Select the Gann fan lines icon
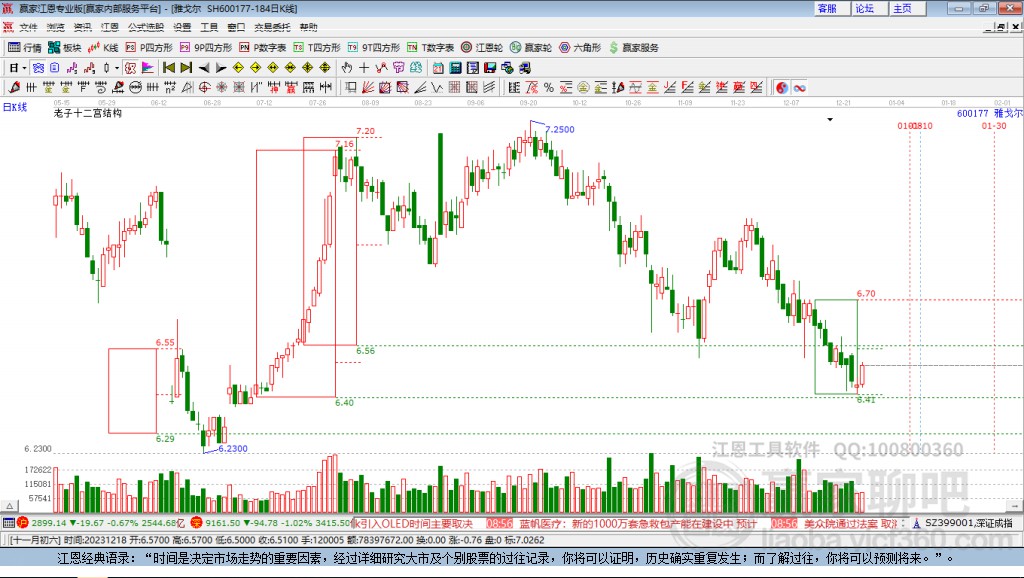This screenshot has height=578, width=1024. tap(369, 87)
